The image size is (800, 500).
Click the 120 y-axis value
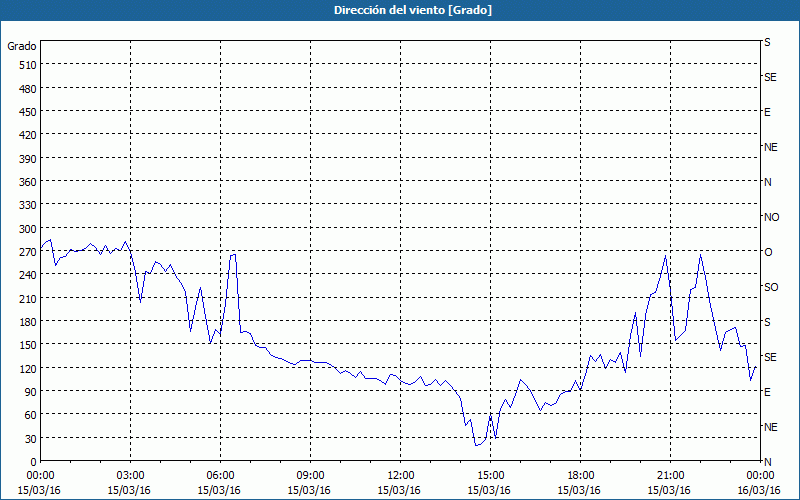(29, 369)
